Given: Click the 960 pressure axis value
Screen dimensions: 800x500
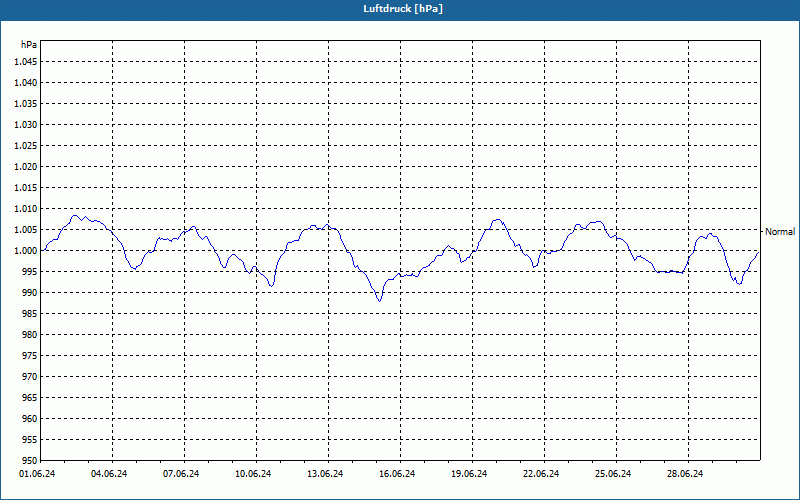Looking at the screenshot, I should point(30,418).
